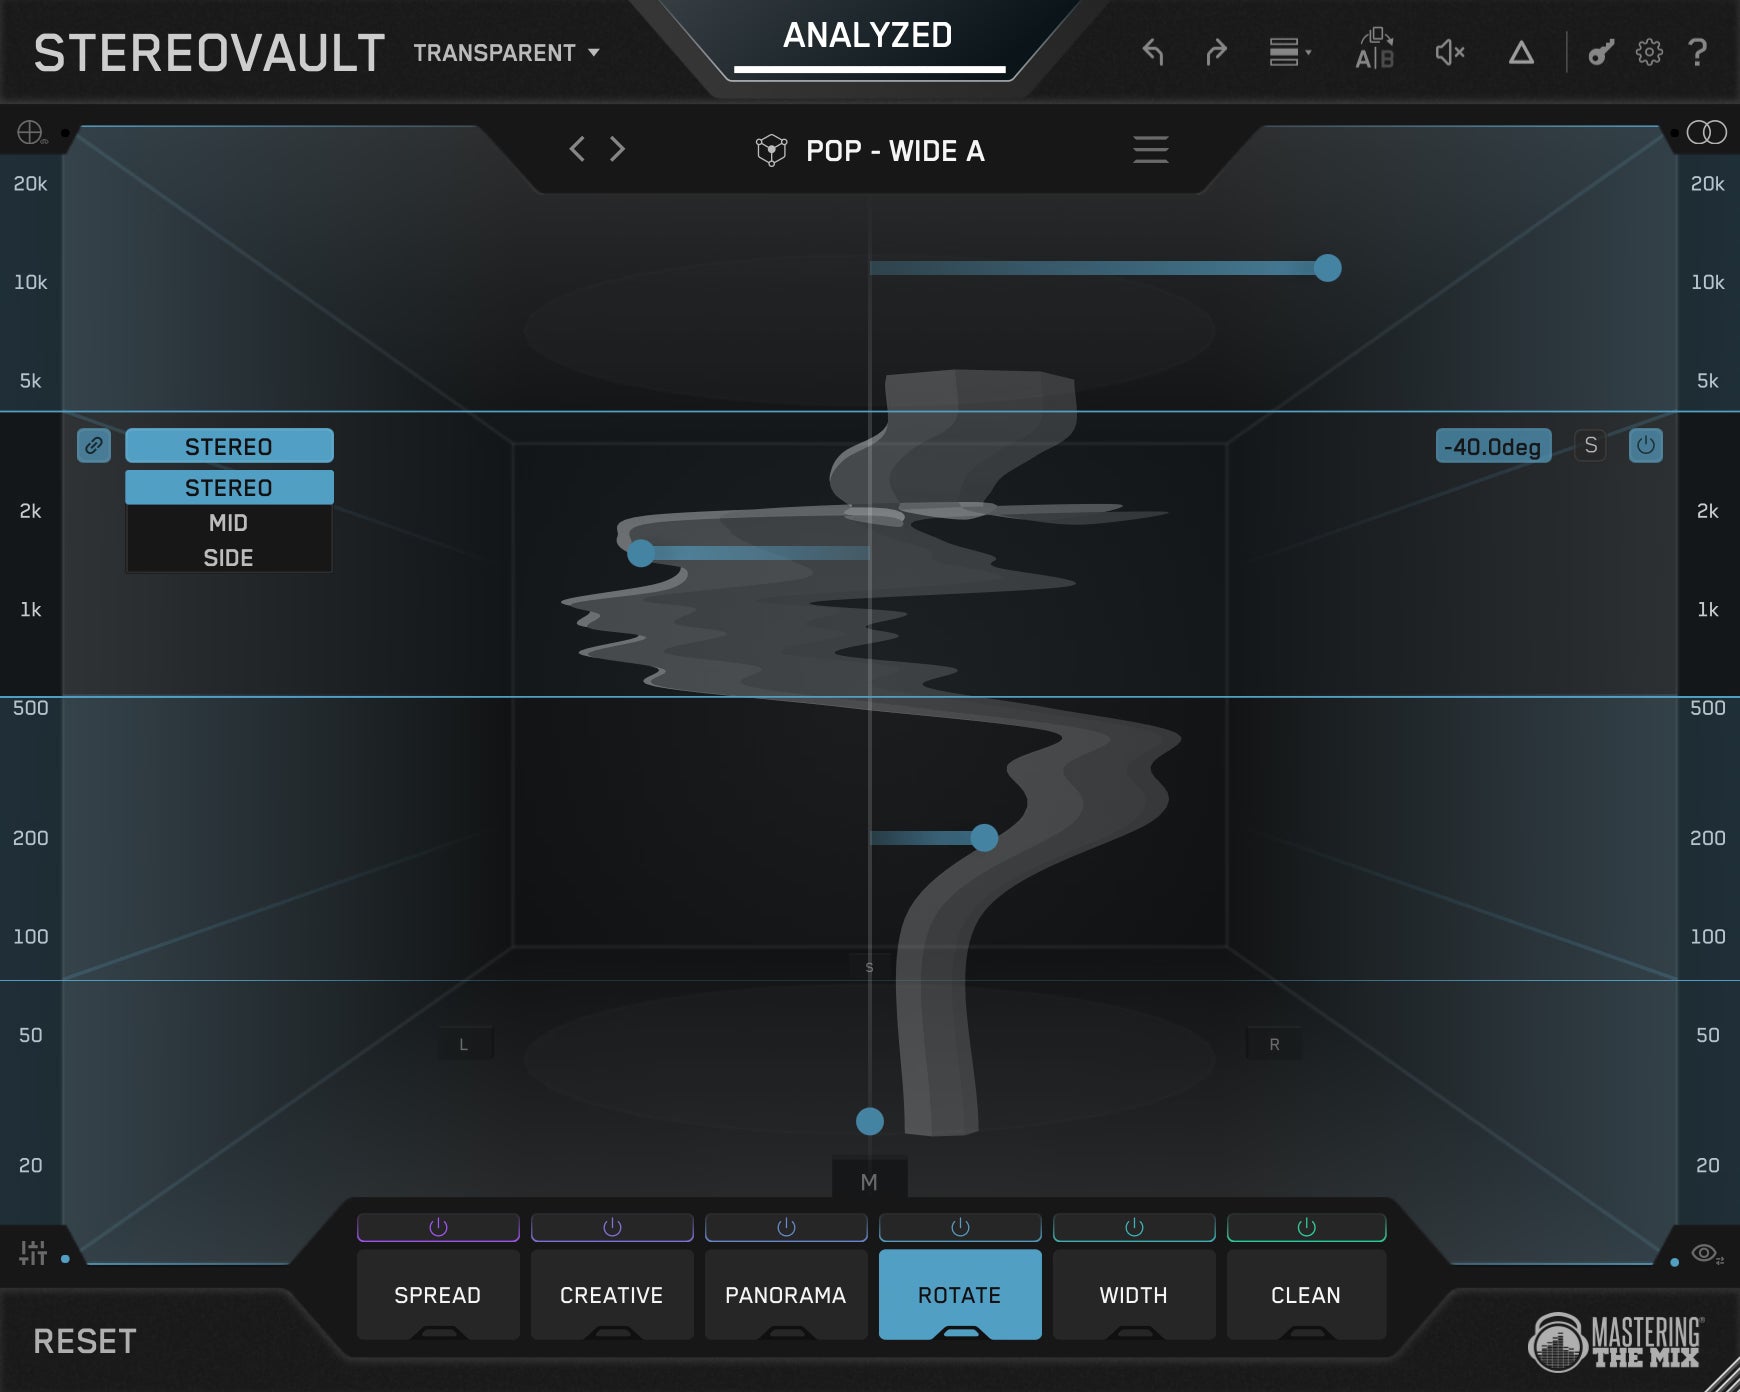Click the lowest band handle near 20 Hz

(870, 1121)
